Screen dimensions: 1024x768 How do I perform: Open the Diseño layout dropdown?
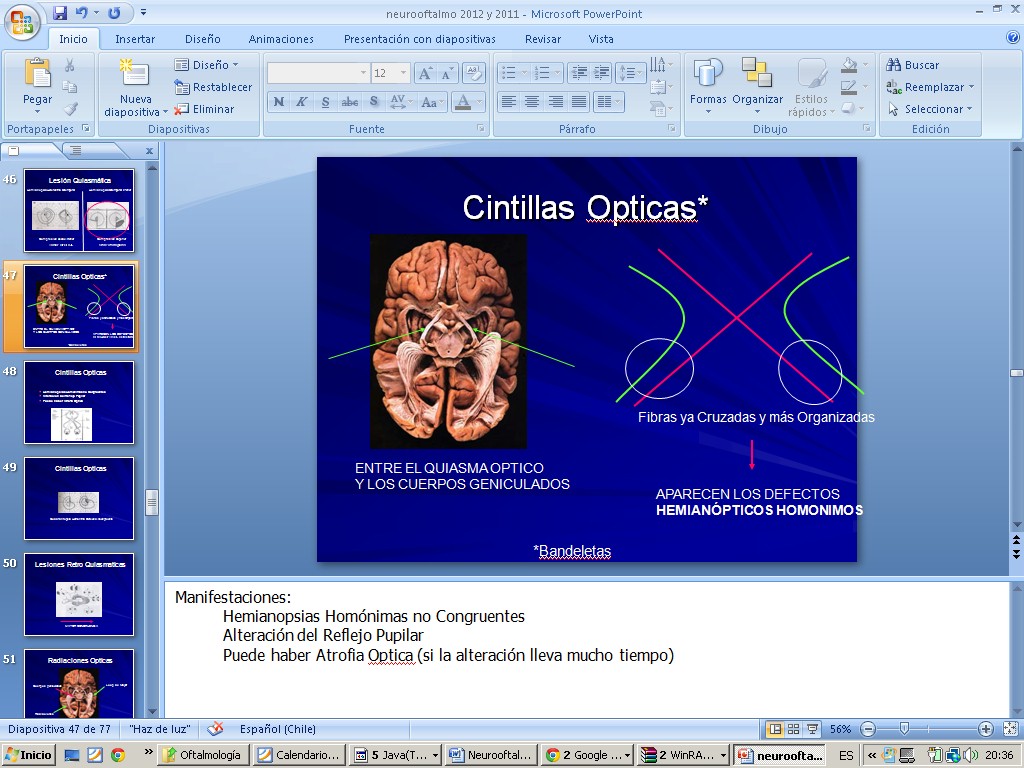tap(207, 65)
